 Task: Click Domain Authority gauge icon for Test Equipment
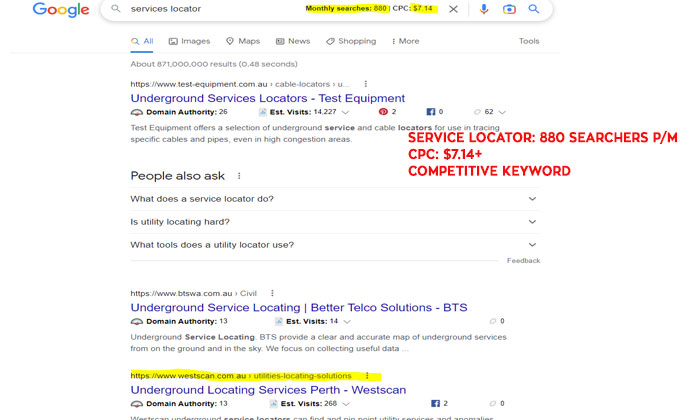coord(137,112)
